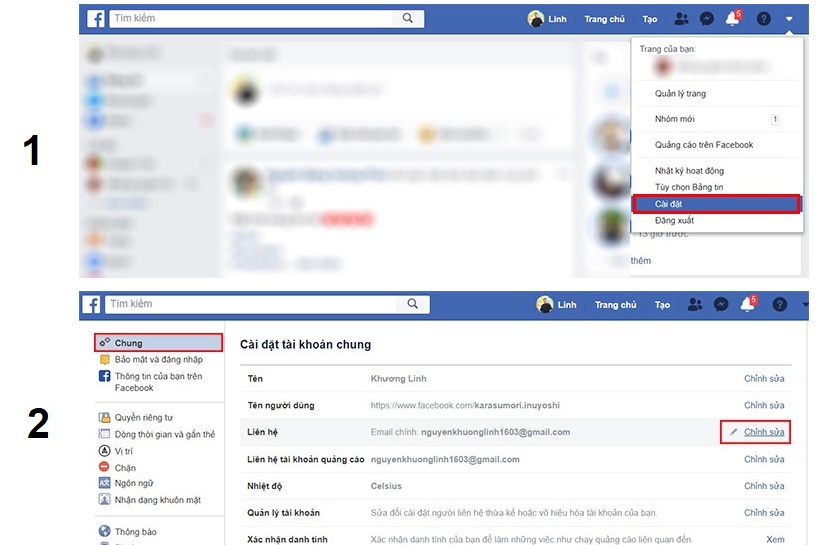Click the Facebook logo in the bottom screenshot
This screenshot has width=840, height=545.
click(92, 304)
